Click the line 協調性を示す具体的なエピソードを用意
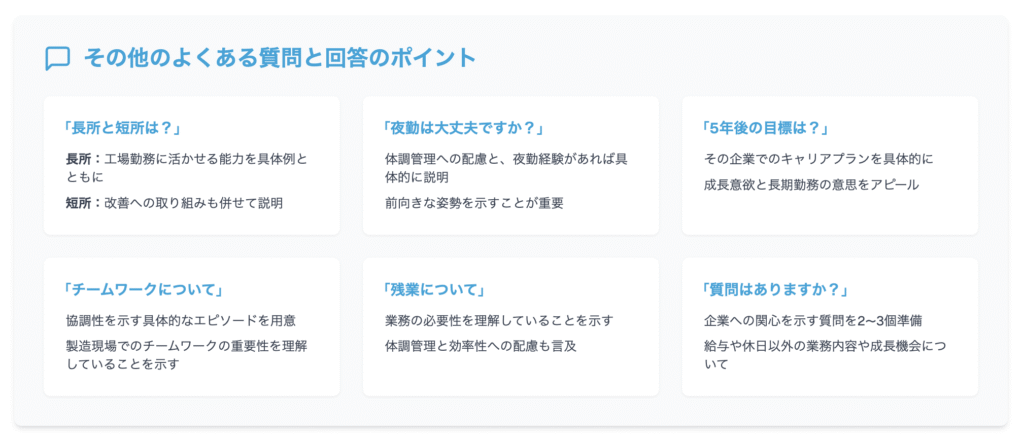Image resolution: width=1024 pixels, height=442 pixels. pyautogui.click(x=181, y=321)
